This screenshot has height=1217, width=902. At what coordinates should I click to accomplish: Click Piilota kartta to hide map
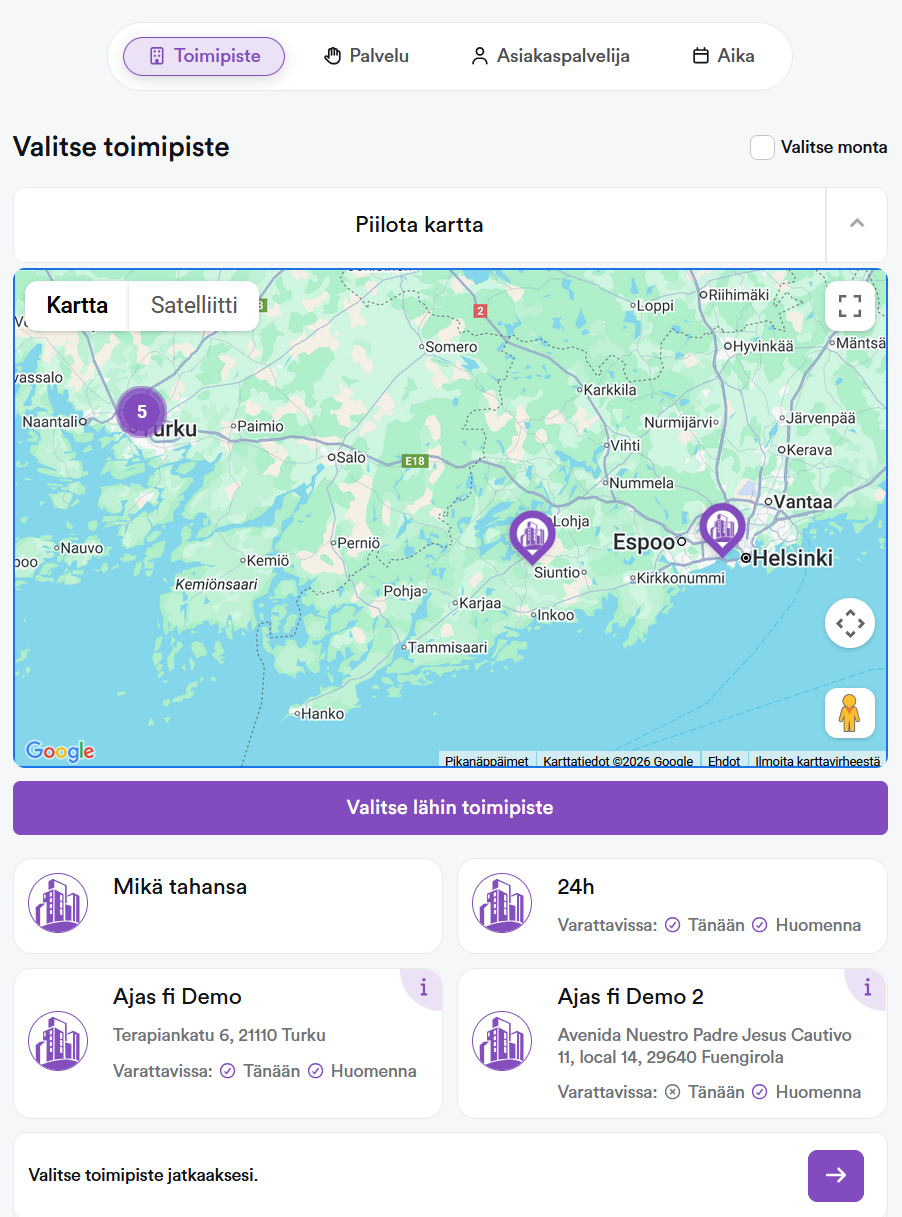pyautogui.click(x=420, y=225)
